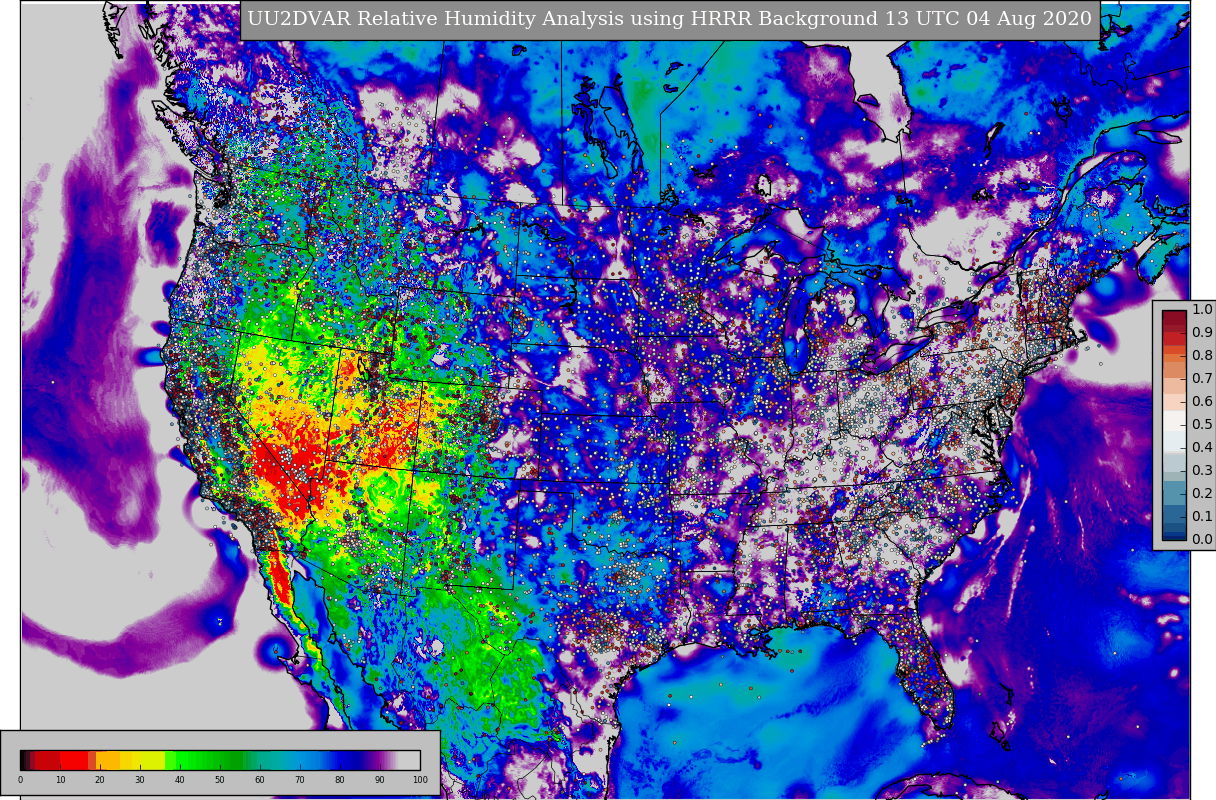Image resolution: width=1216 pixels, height=800 pixels.
Task: Click the 50 tick label on bottom colorbar
Action: (220, 779)
